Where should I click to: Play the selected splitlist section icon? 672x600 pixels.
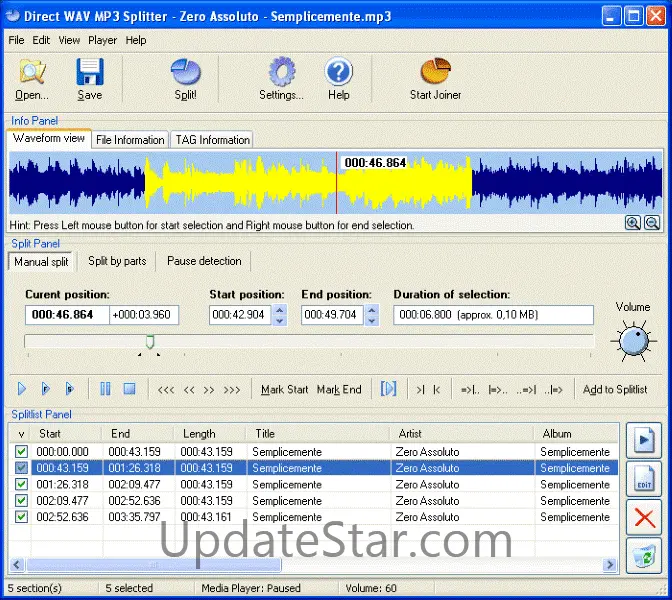644,440
